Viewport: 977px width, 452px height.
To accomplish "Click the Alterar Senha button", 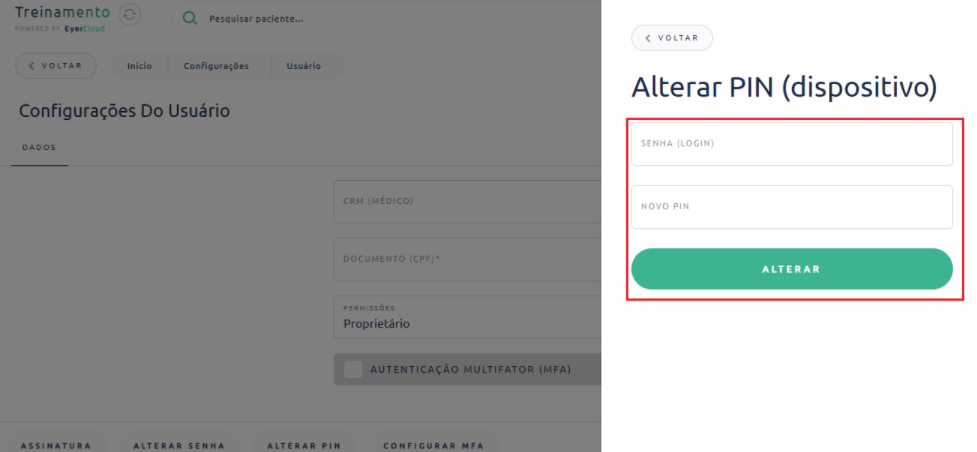I will [x=179, y=445].
